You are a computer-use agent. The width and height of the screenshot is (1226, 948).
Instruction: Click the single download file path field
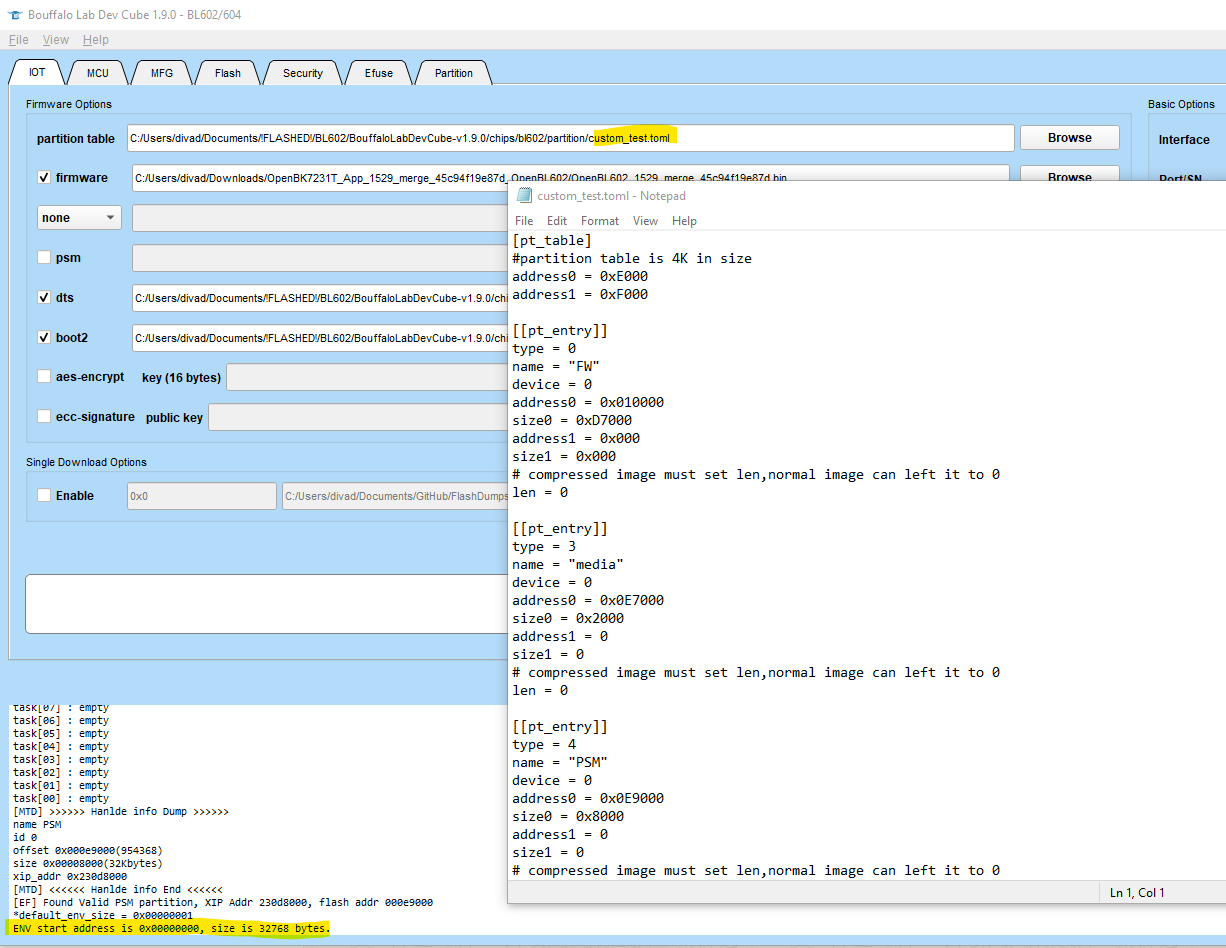point(395,496)
